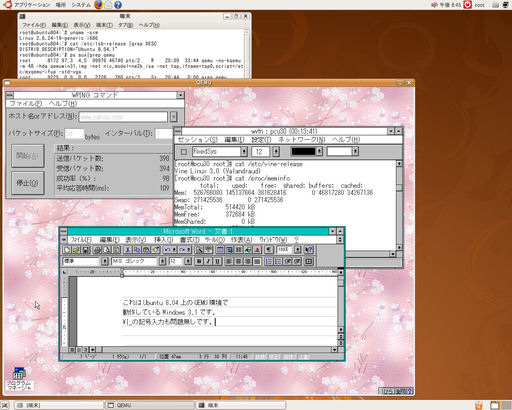This screenshot has width=512, height=410.
Task: Click the AutoFormat icon in Word
Action: point(200,250)
